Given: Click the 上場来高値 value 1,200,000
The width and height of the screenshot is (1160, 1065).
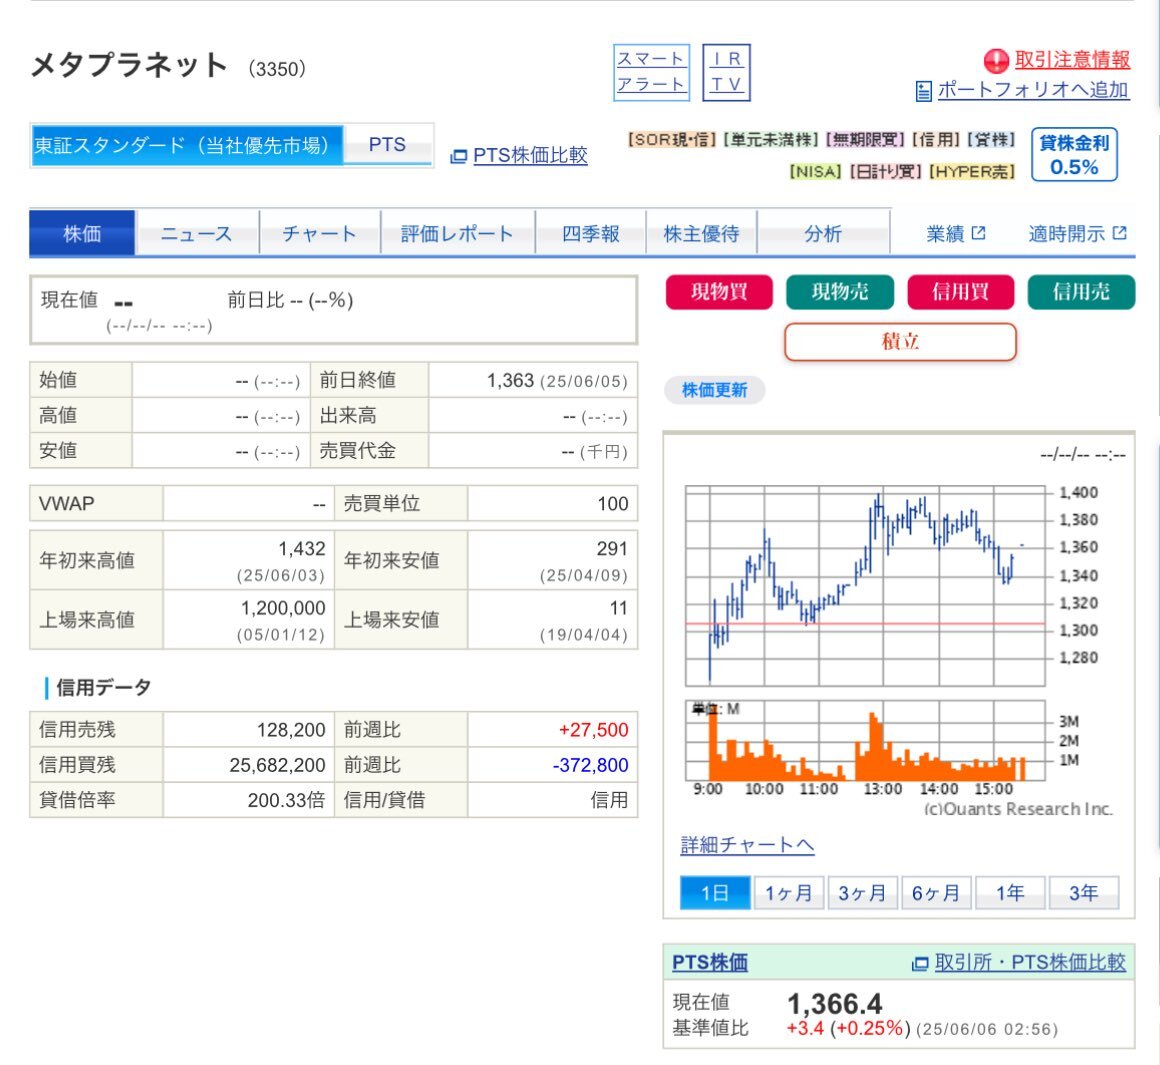Looking at the screenshot, I should coord(283,608).
